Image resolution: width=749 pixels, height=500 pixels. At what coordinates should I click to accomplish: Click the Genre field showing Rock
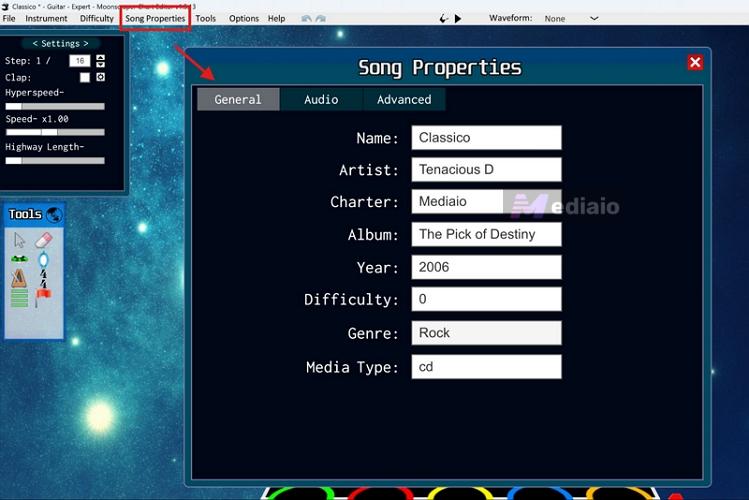coord(486,333)
